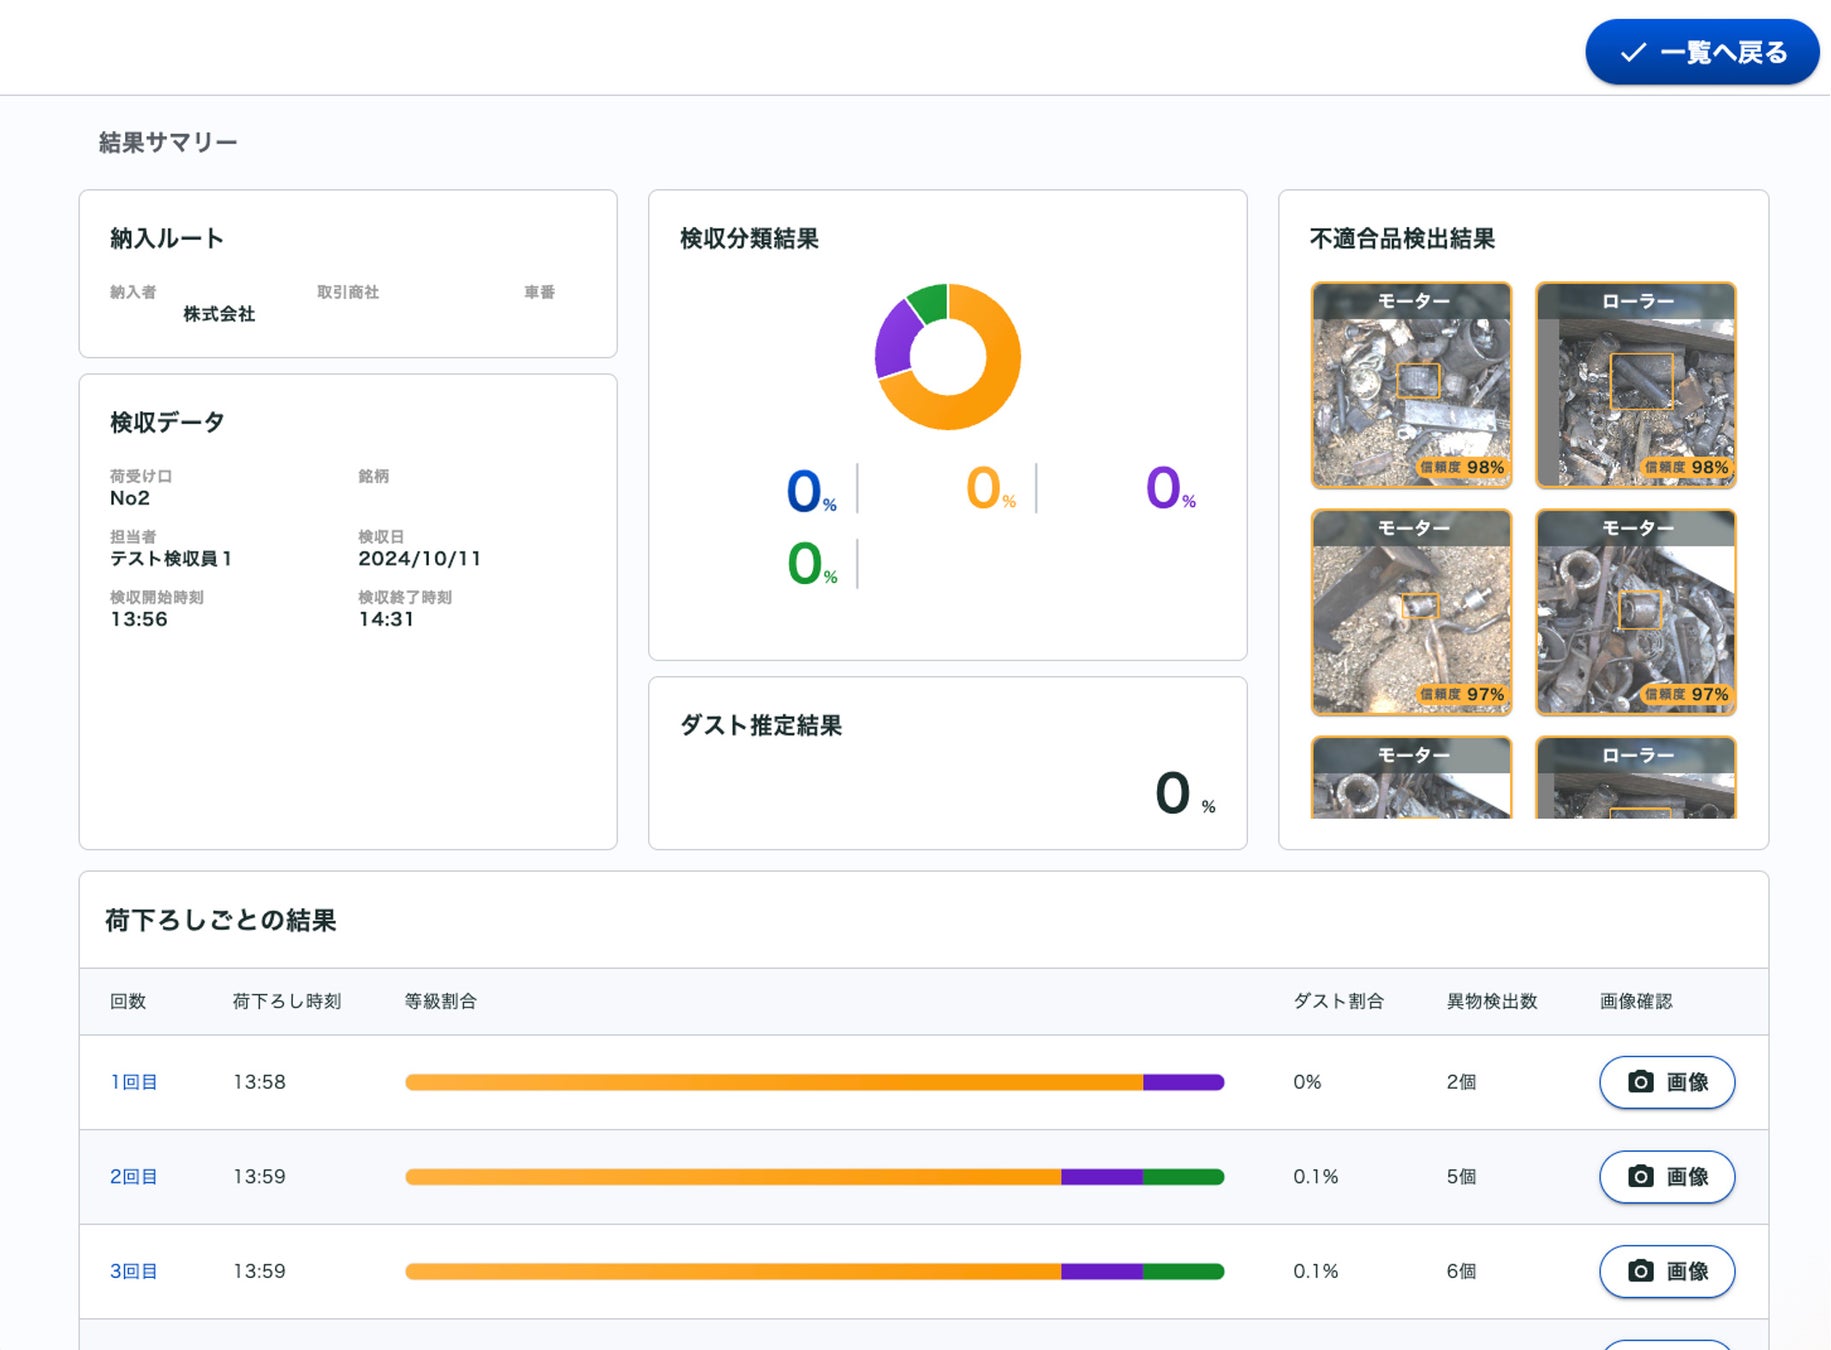The height and width of the screenshot is (1350, 1831).
Task: Click the 等級割合 column header
Action: 440,1001
